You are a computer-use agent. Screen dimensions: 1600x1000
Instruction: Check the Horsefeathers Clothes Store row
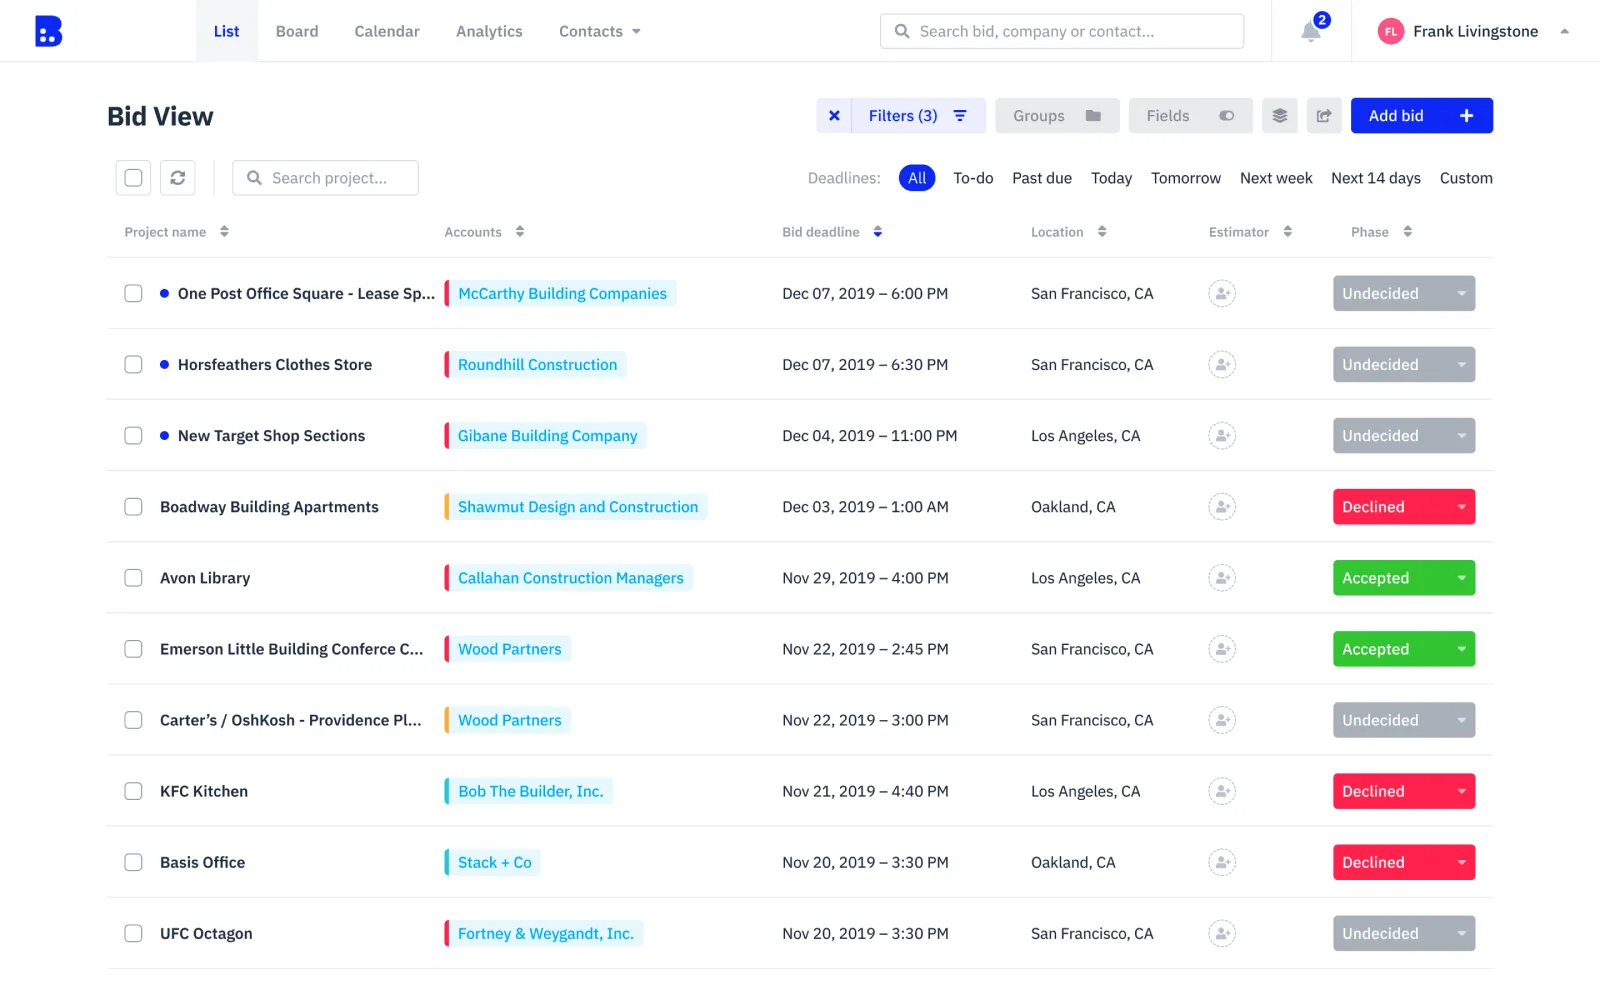click(133, 365)
